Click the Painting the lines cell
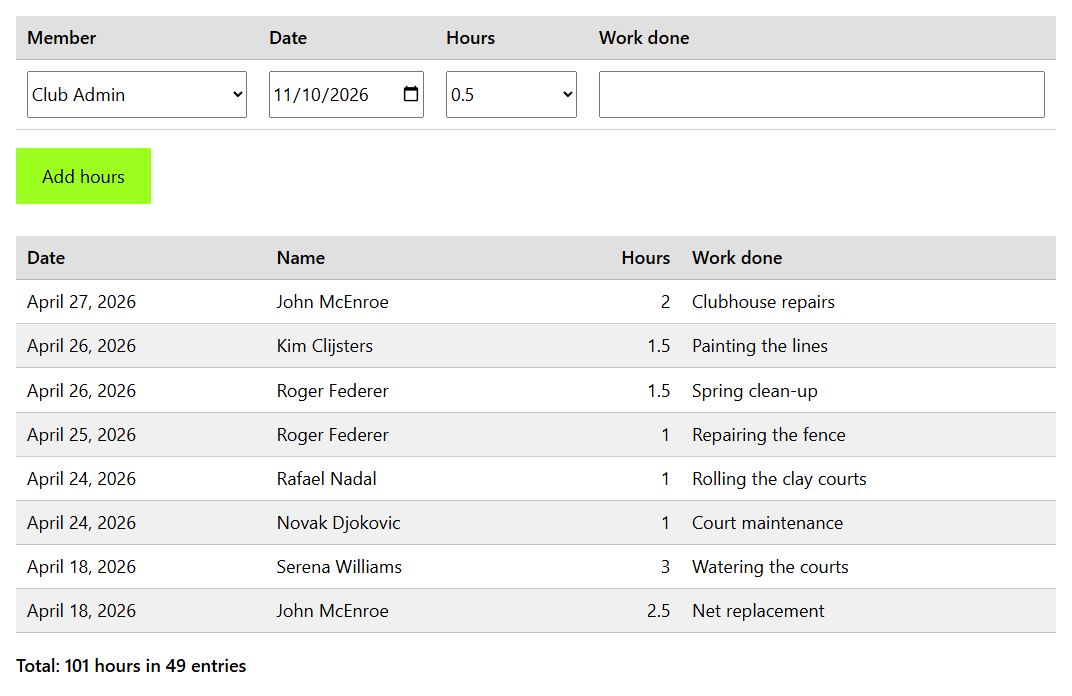Image resolution: width=1072 pixels, height=696 pixels. point(760,346)
